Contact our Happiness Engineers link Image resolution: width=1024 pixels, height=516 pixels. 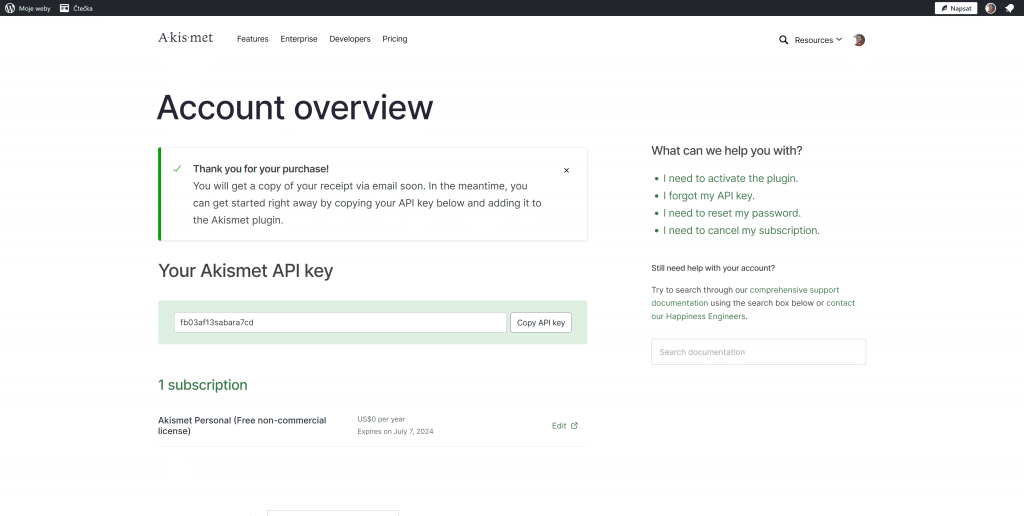point(753,310)
